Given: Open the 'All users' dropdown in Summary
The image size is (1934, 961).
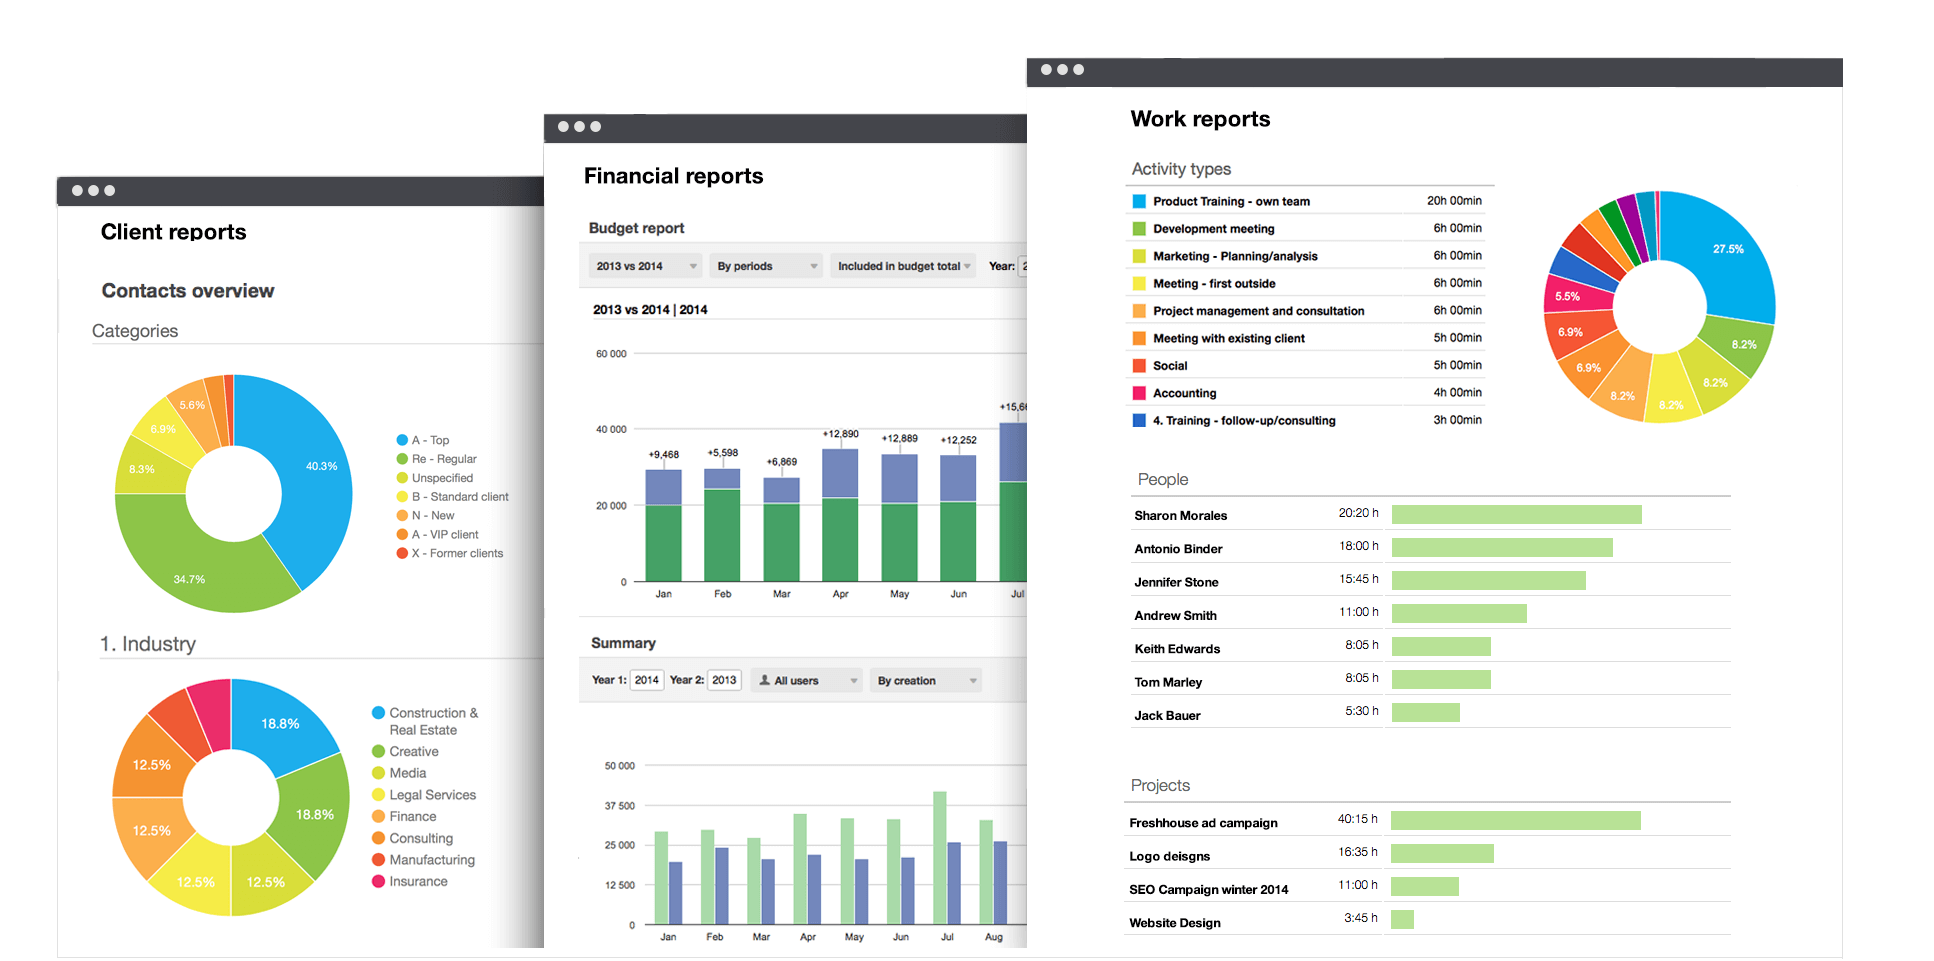Looking at the screenshot, I should tap(806, 681).
